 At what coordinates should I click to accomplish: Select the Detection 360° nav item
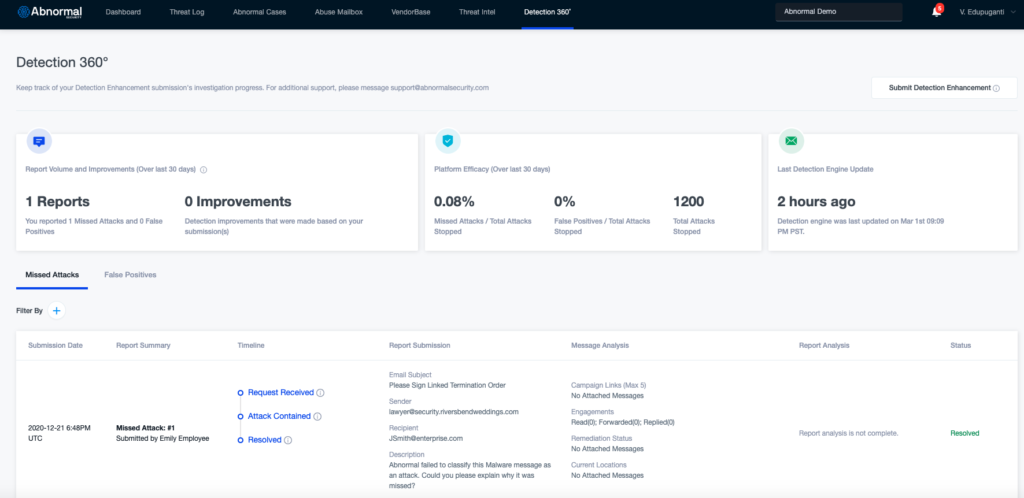click(547, 12)
